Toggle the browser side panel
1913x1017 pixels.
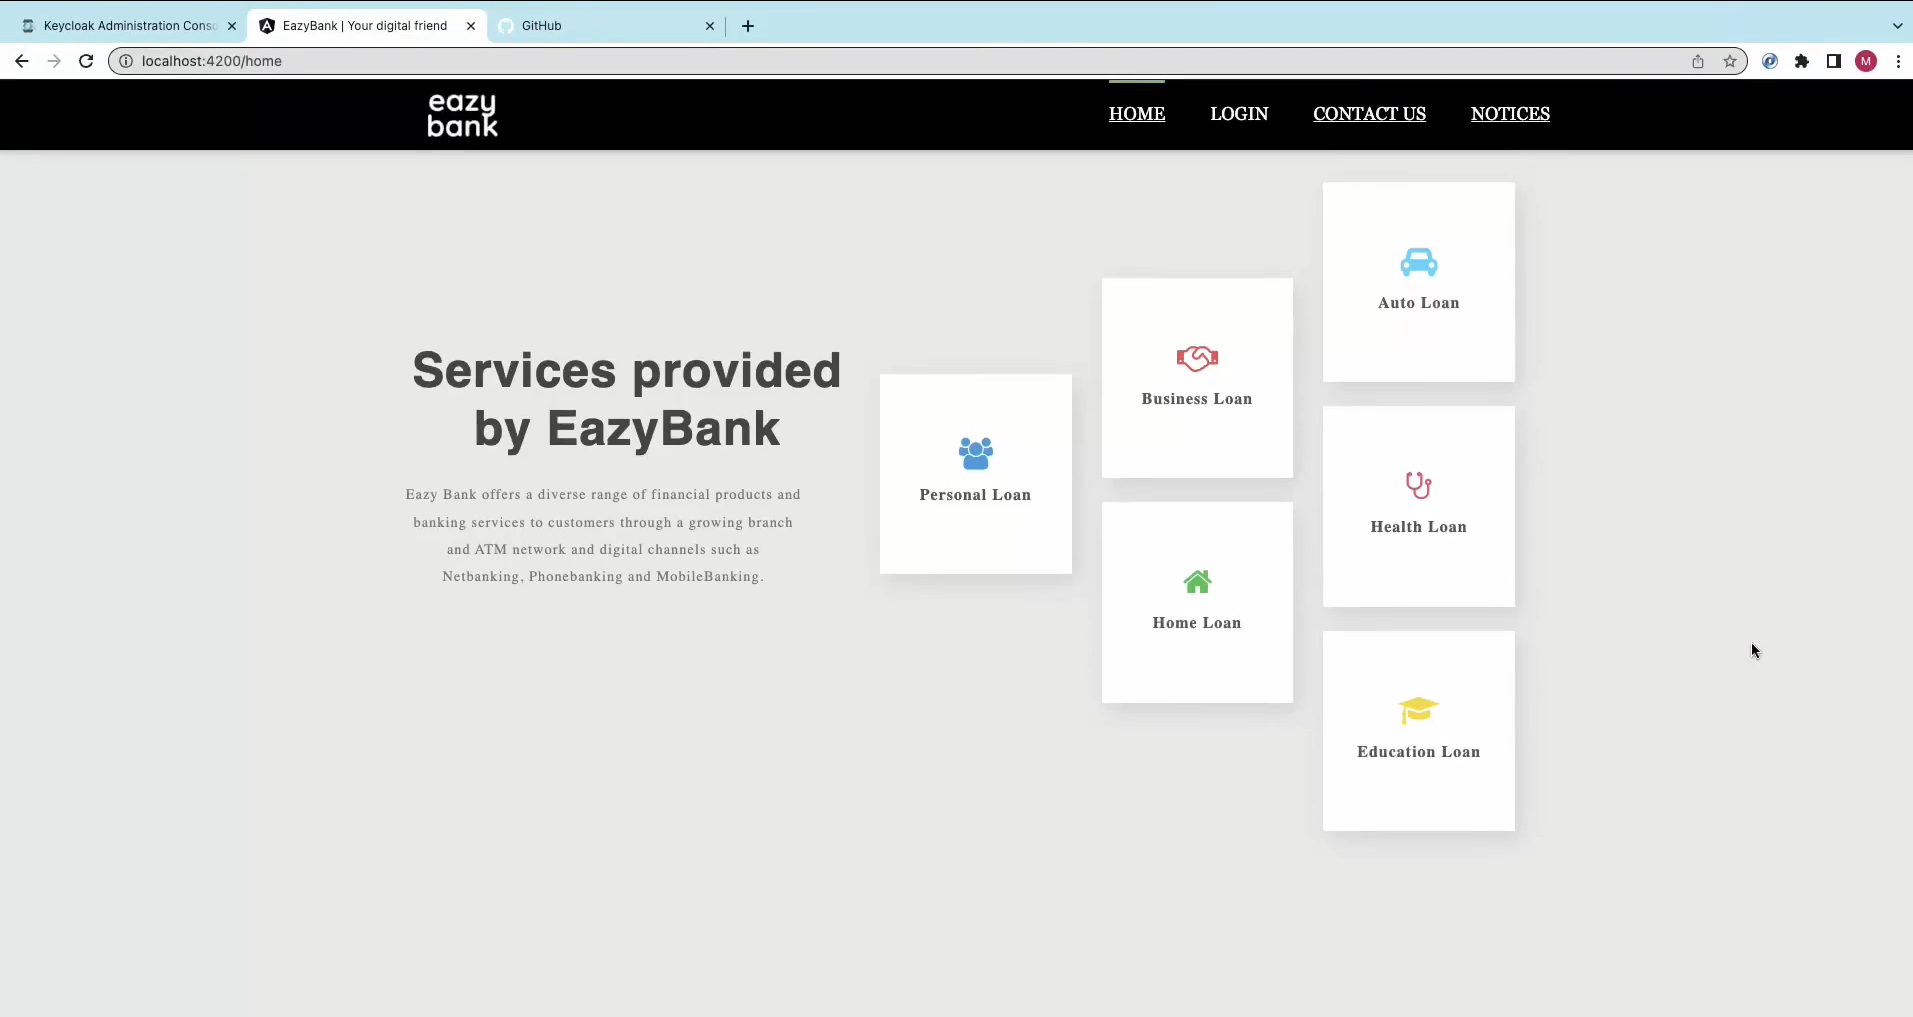click(1833, 61)
